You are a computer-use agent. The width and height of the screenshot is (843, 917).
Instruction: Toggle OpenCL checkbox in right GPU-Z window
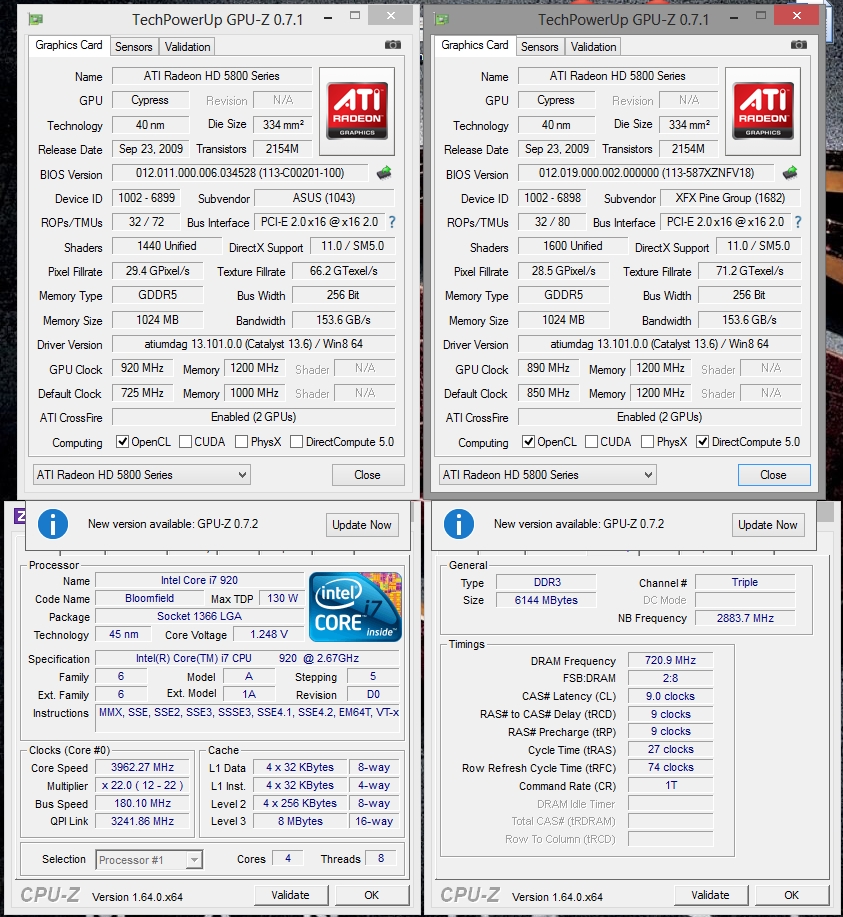tap(528, 442)
